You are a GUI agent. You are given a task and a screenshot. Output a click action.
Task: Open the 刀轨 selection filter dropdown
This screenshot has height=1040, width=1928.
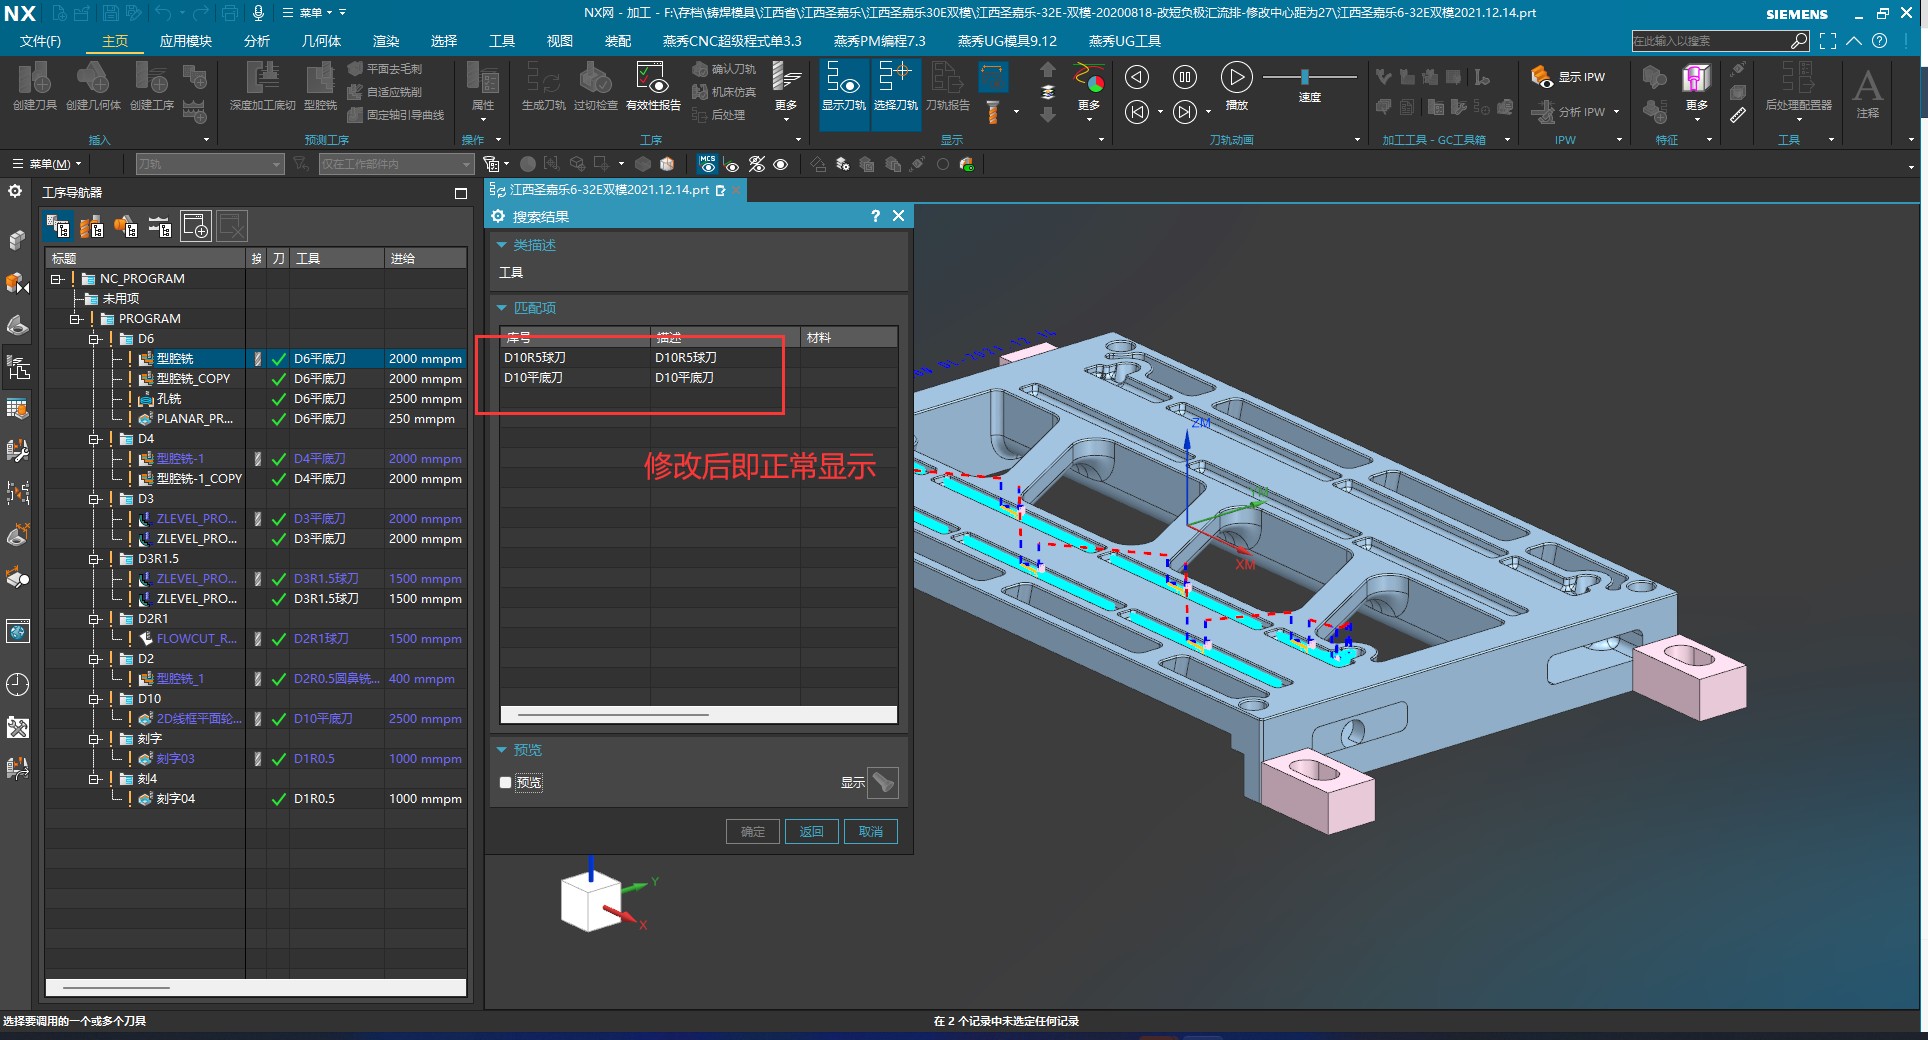click(x=210, y=164)
